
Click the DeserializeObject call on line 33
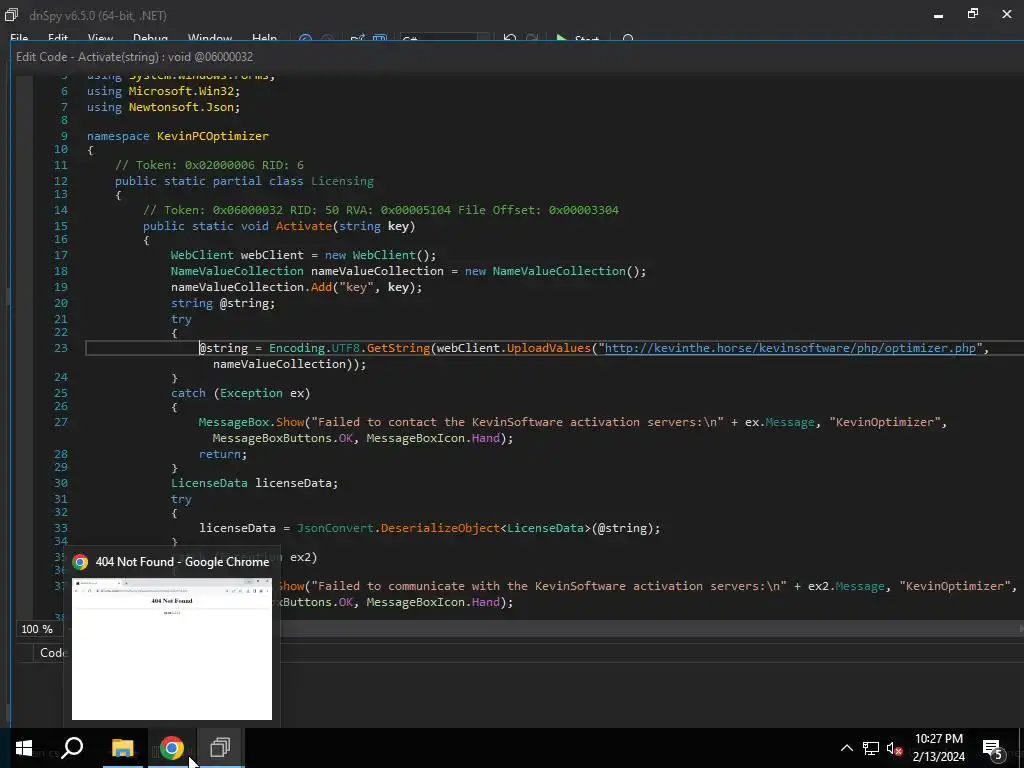coord(440,528)
